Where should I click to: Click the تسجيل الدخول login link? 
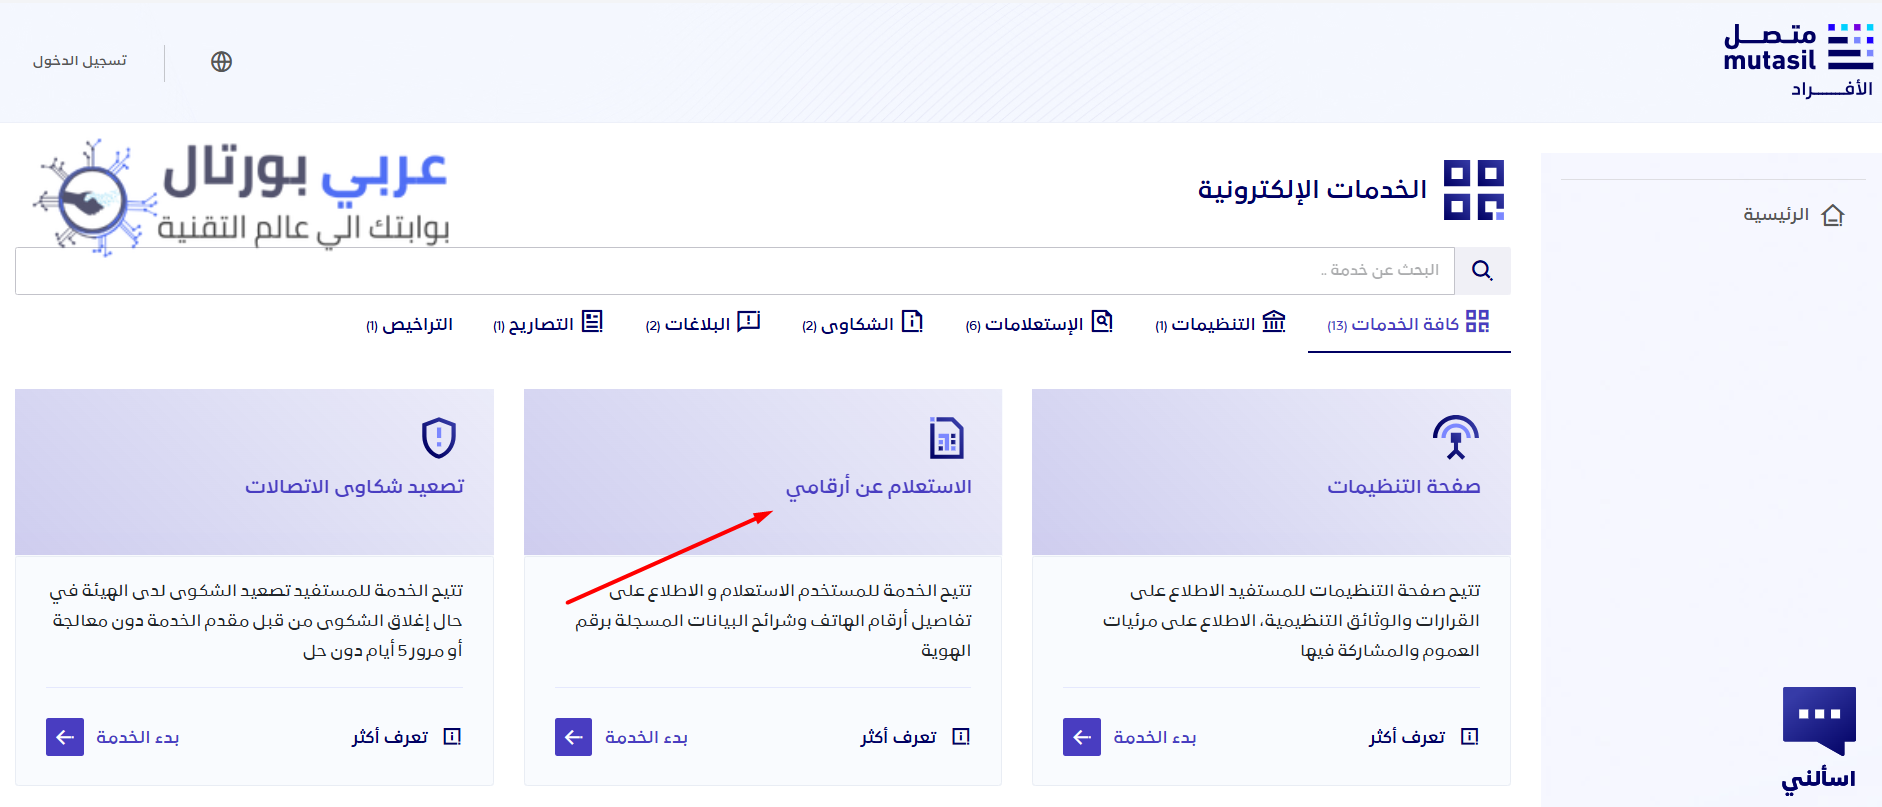[x=80, y=61]
